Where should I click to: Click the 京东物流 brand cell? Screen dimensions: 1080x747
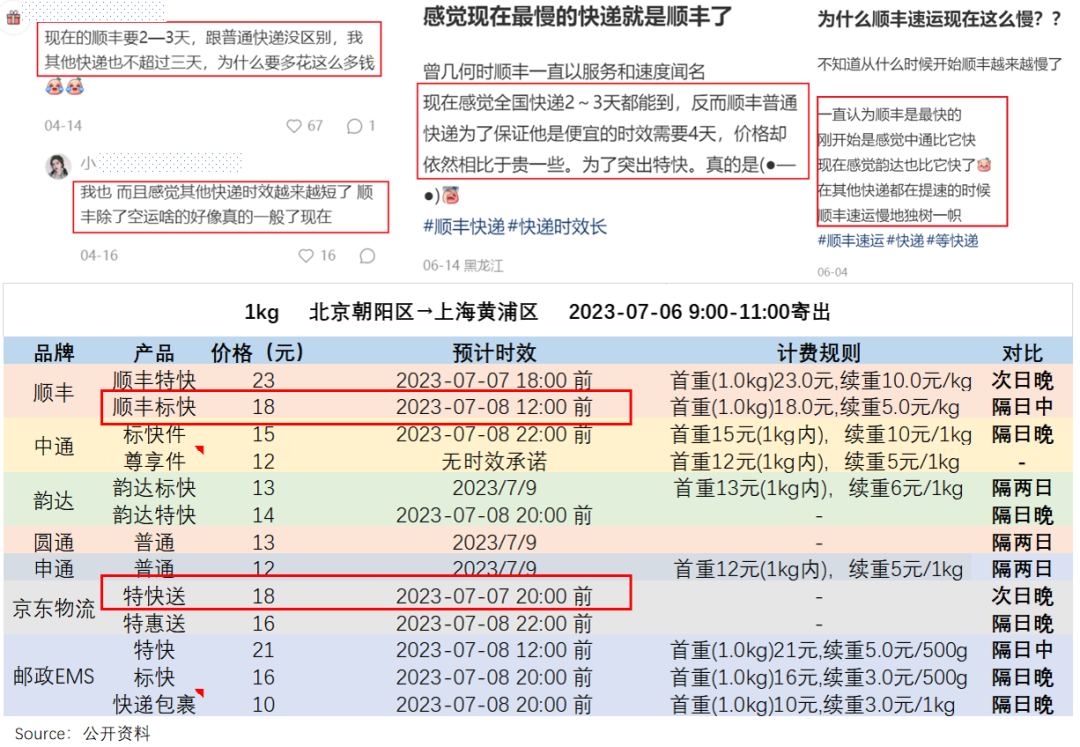tap(53, 609)
